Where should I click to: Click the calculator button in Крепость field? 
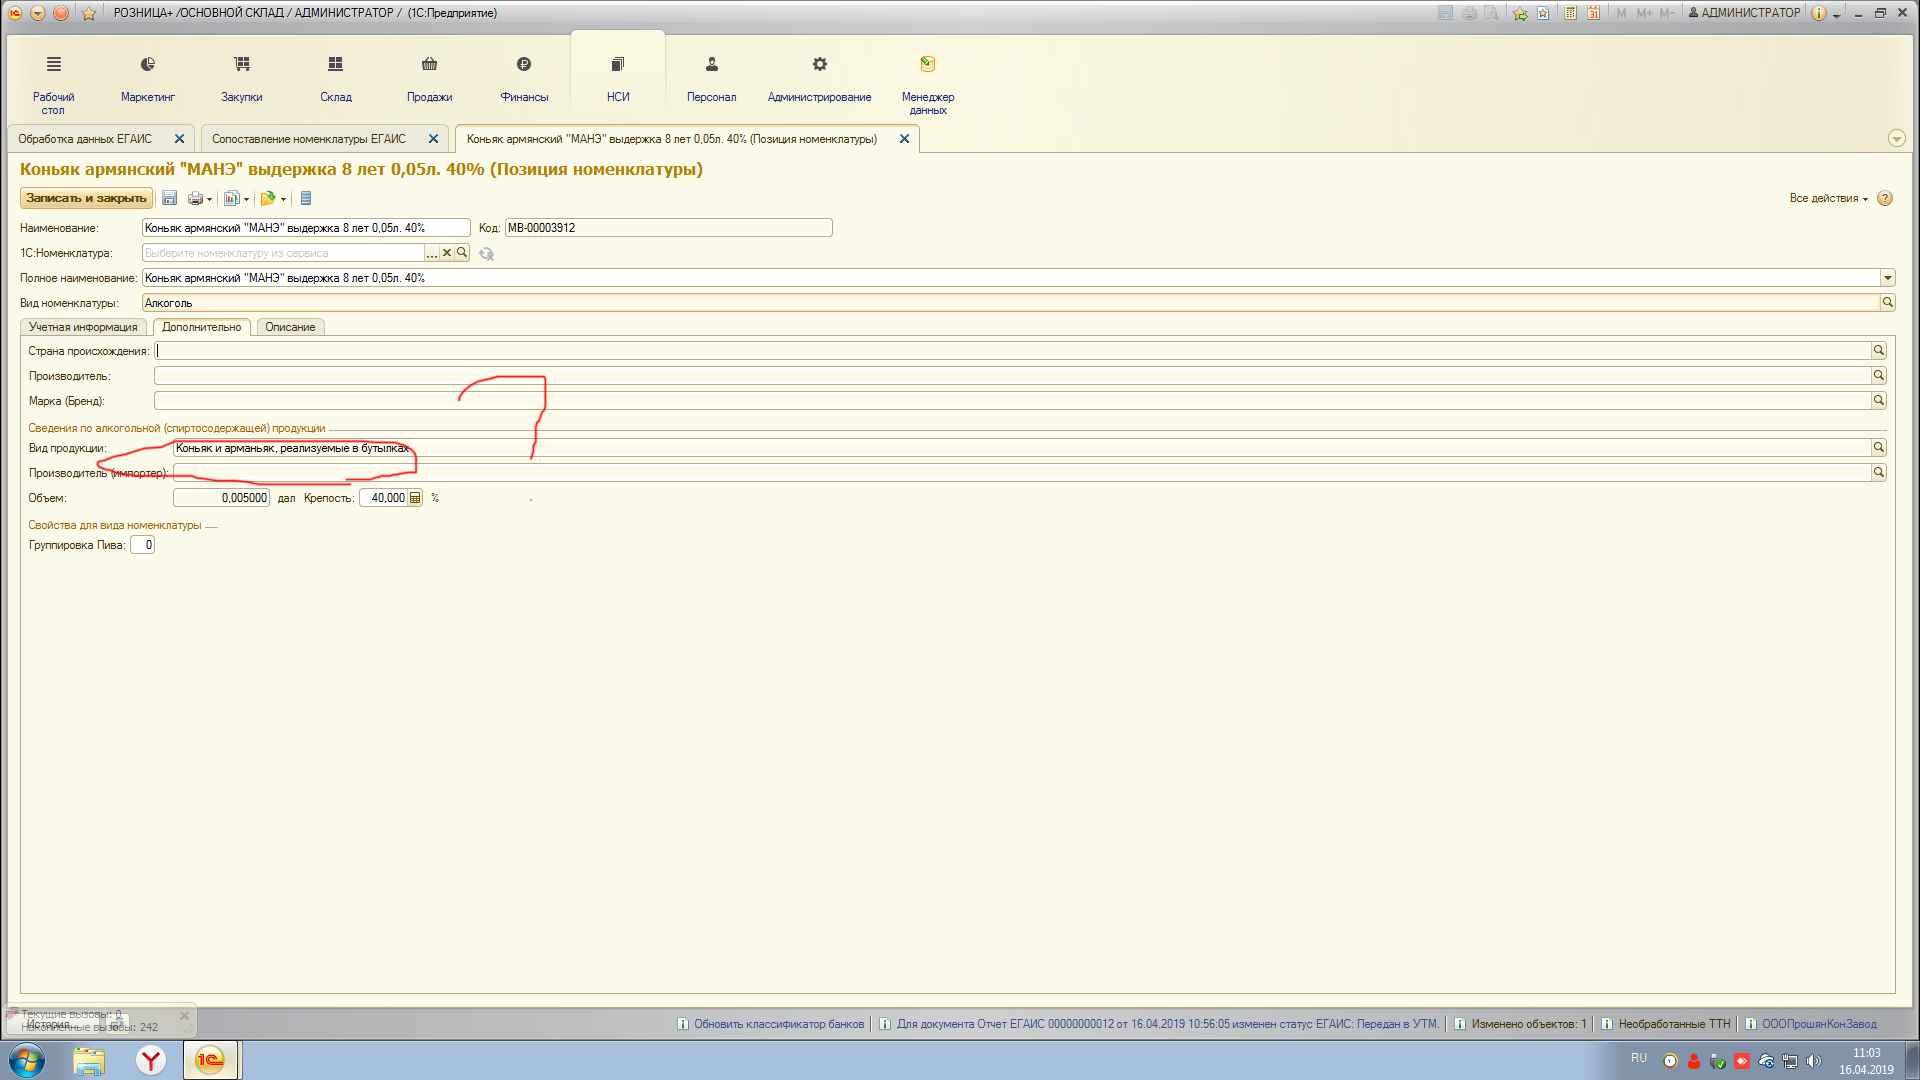(x=415, y=498)
